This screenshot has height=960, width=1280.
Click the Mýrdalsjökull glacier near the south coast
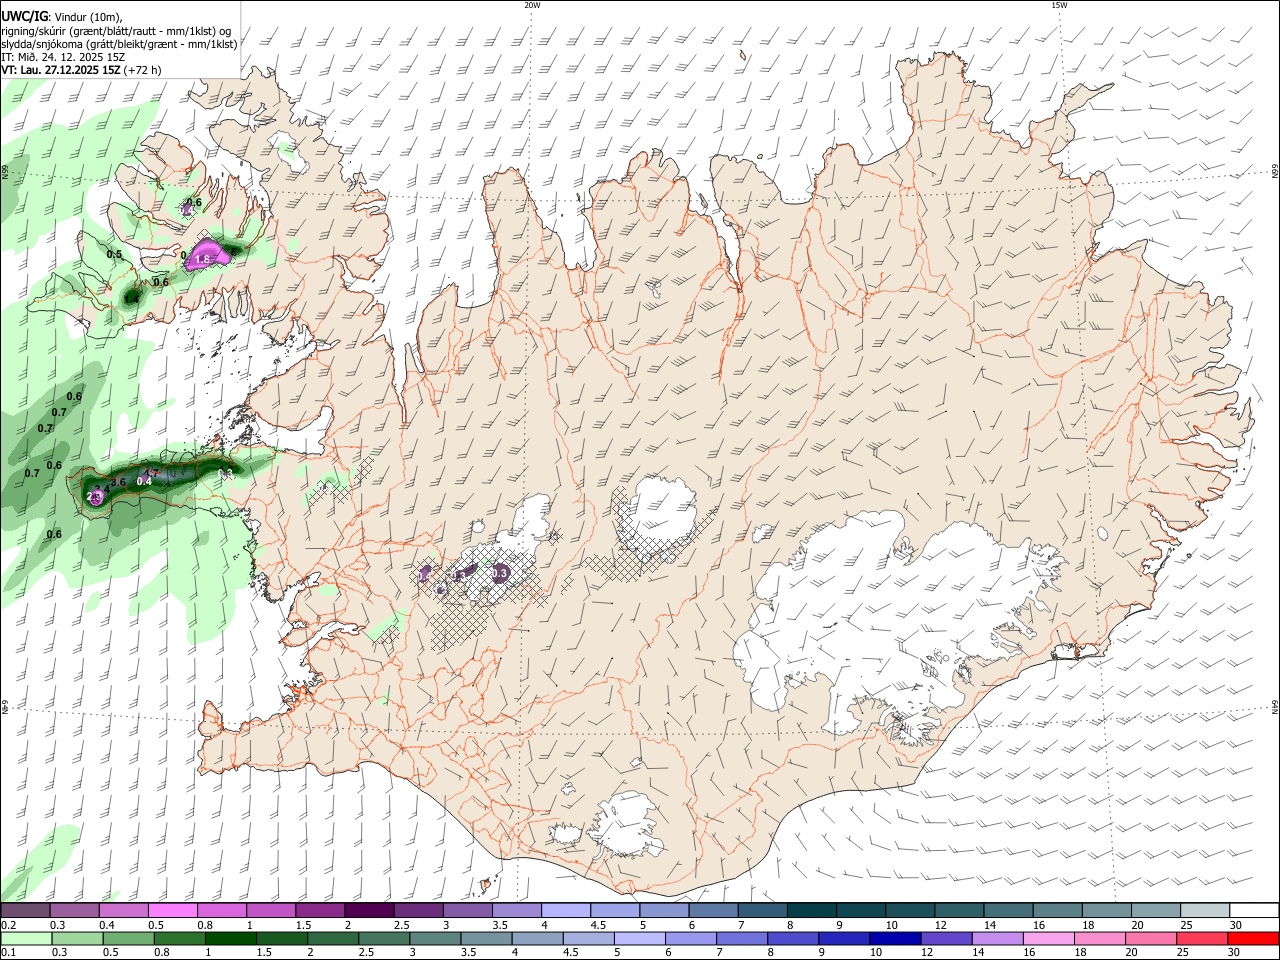[x=625, y=825]
